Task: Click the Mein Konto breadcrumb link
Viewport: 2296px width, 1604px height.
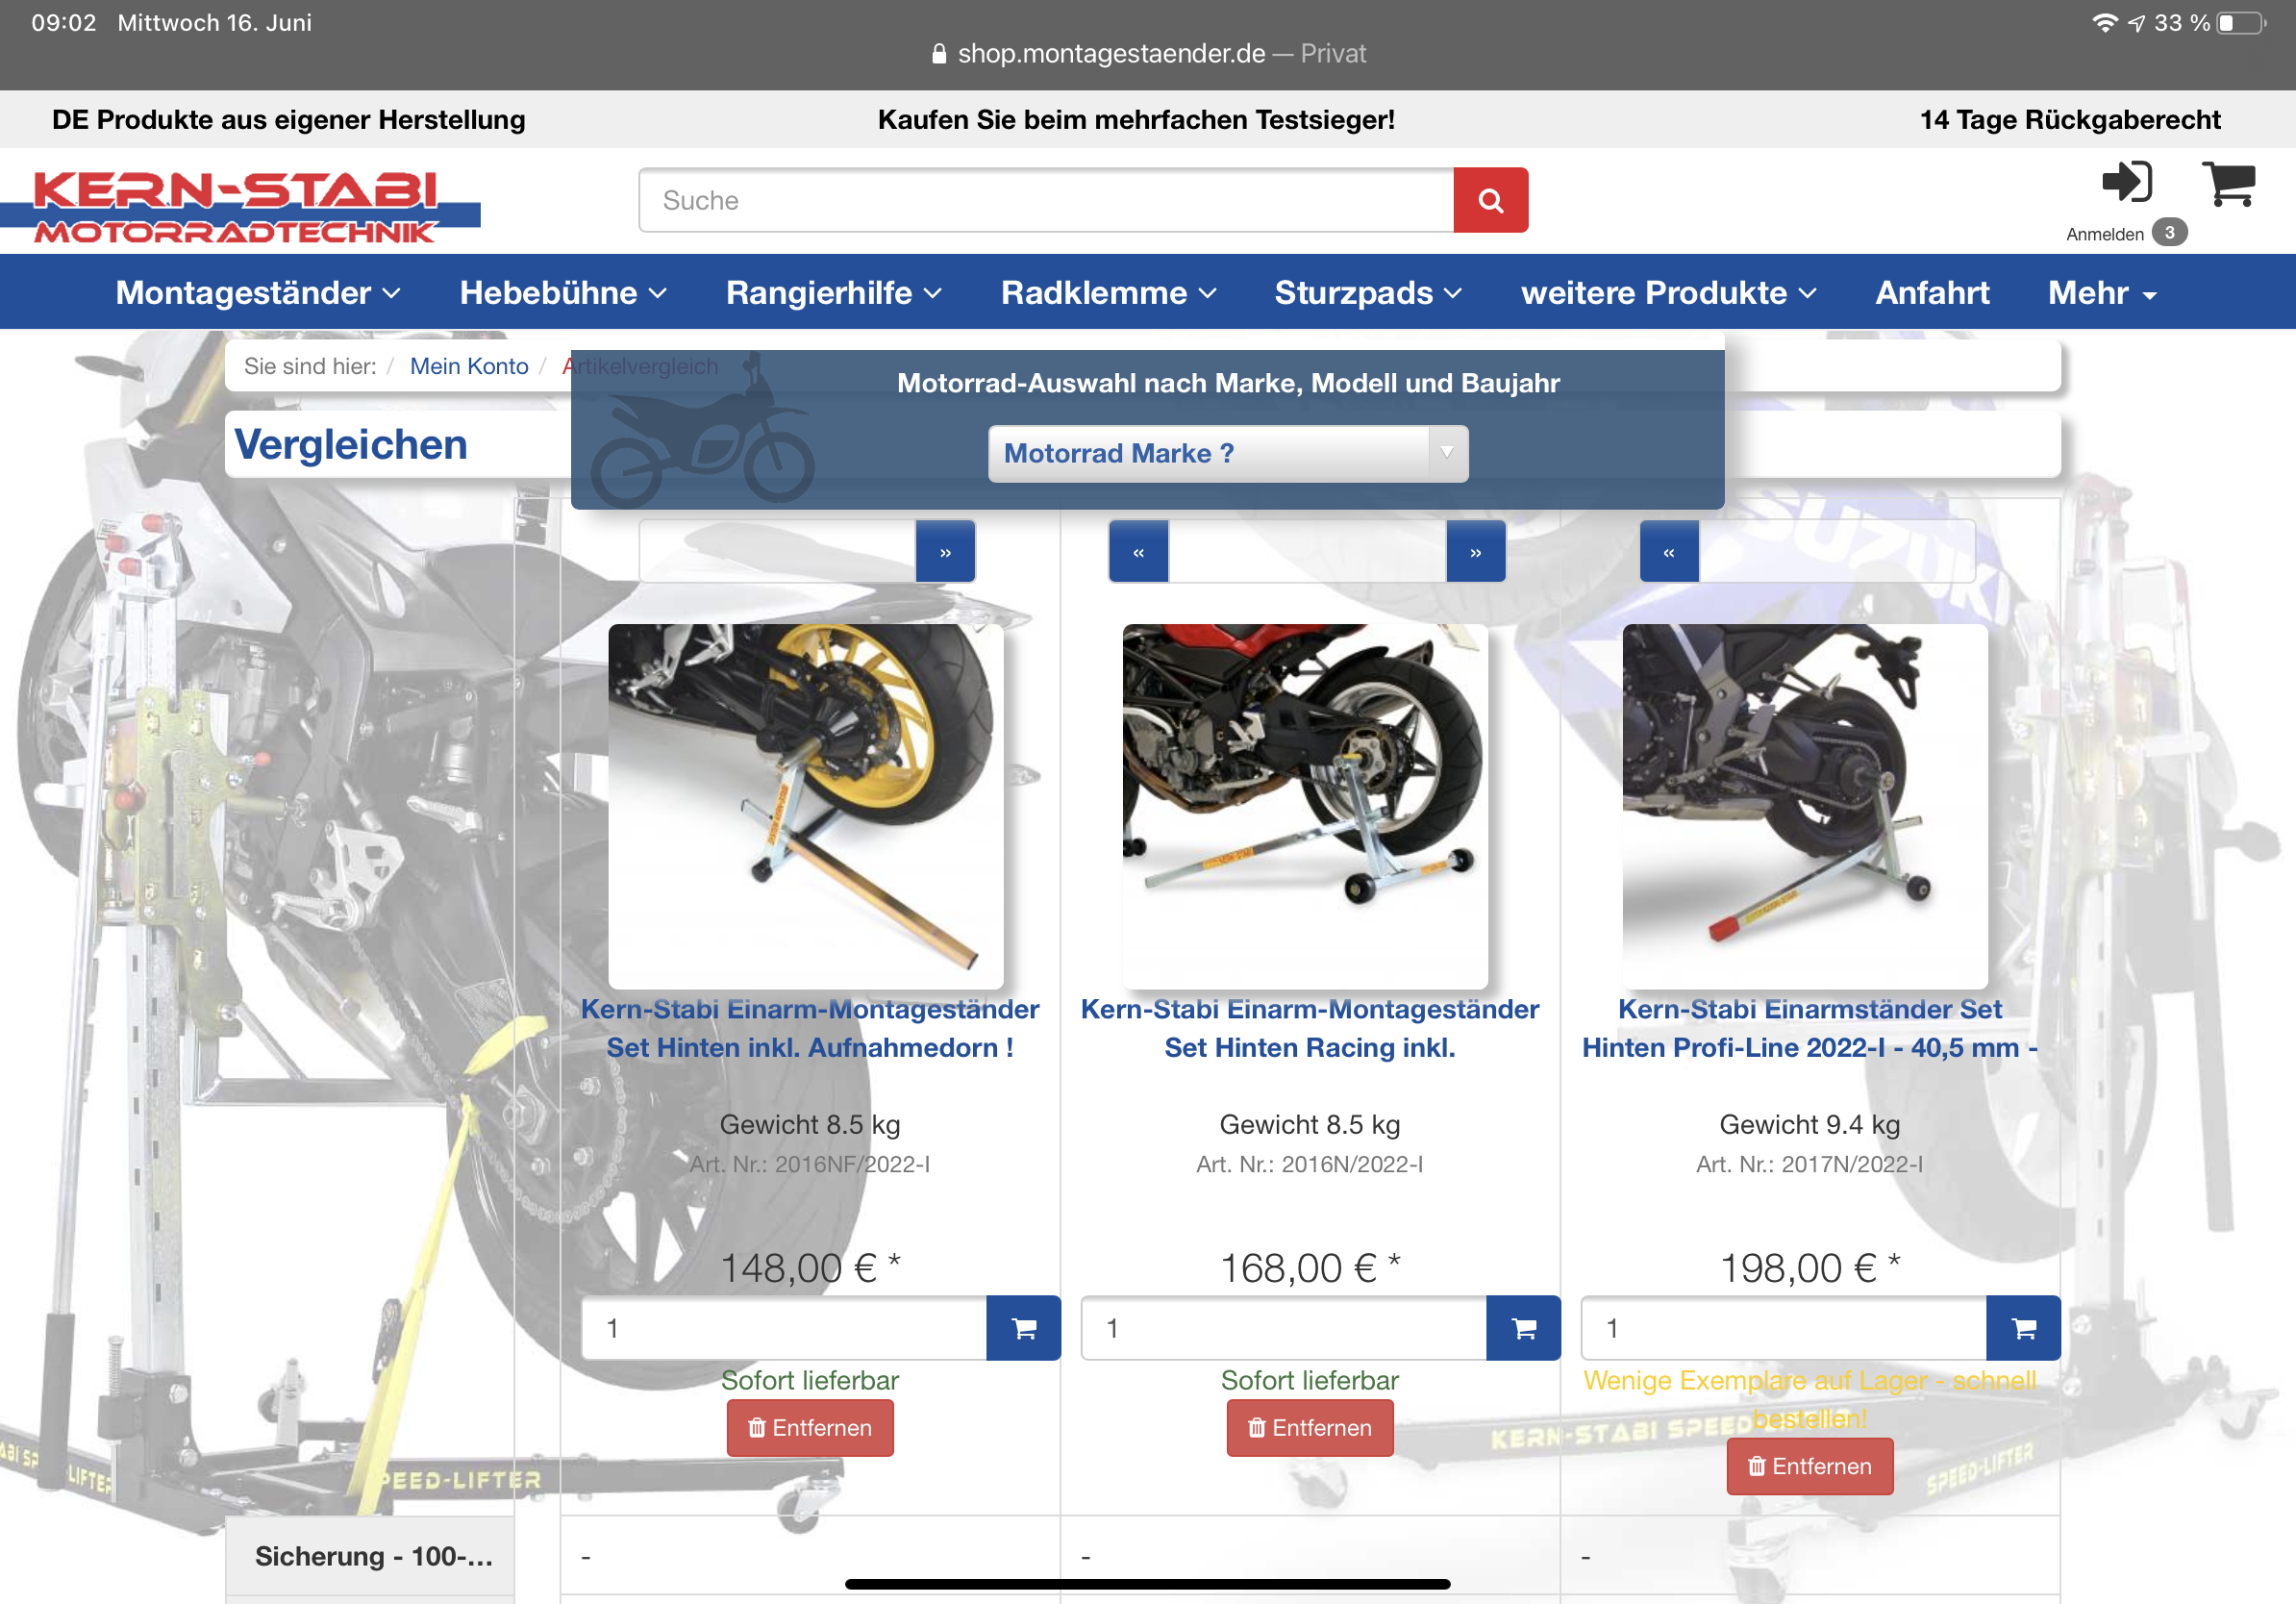Action: (x=468, y=366)
